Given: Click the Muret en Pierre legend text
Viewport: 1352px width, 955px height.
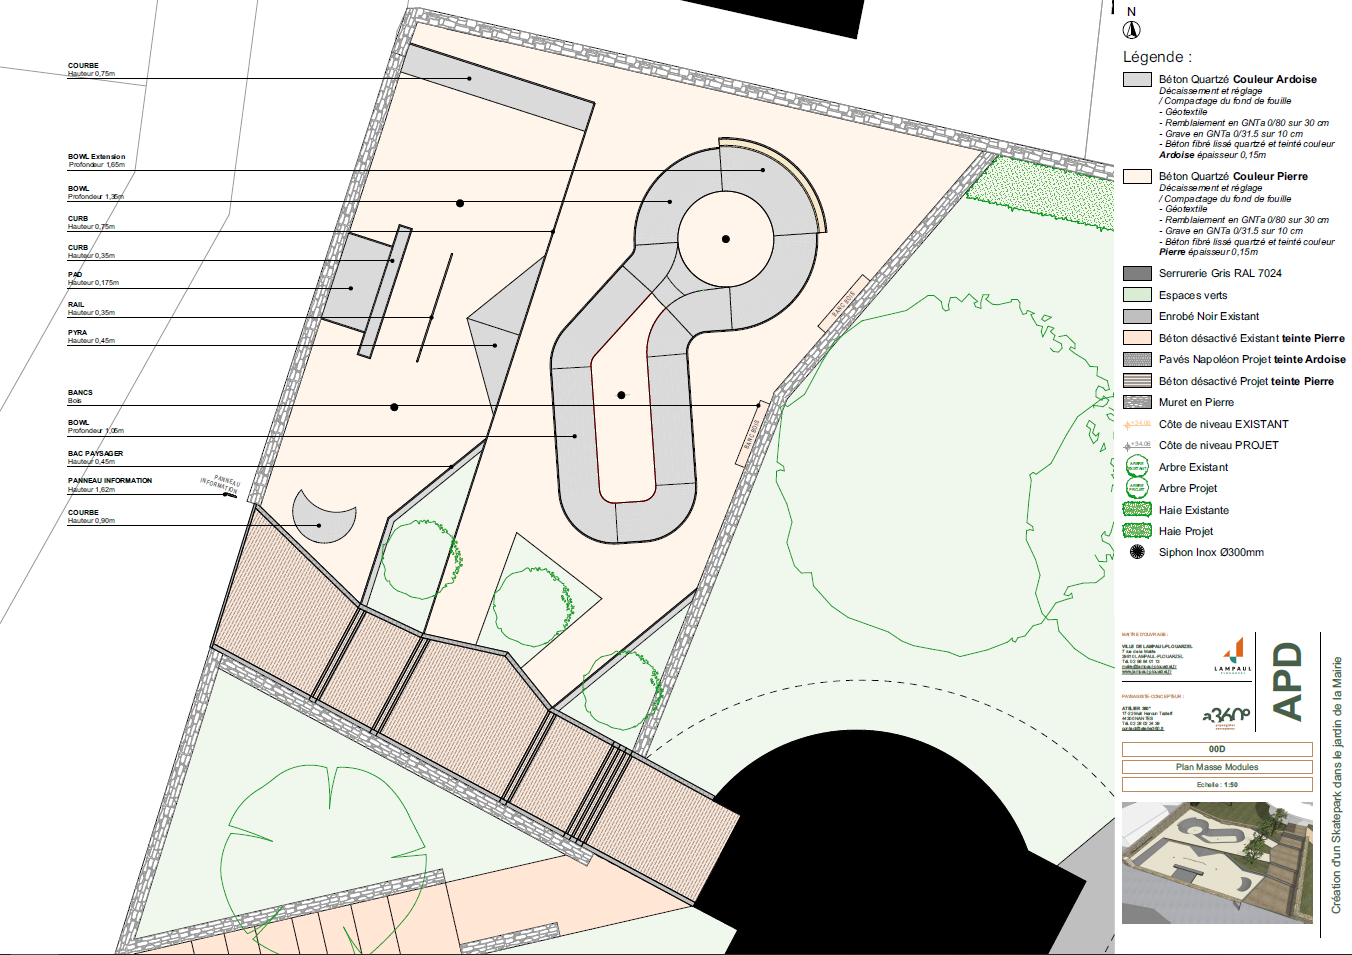Looking at the screenshot, I should point(1196,402).
